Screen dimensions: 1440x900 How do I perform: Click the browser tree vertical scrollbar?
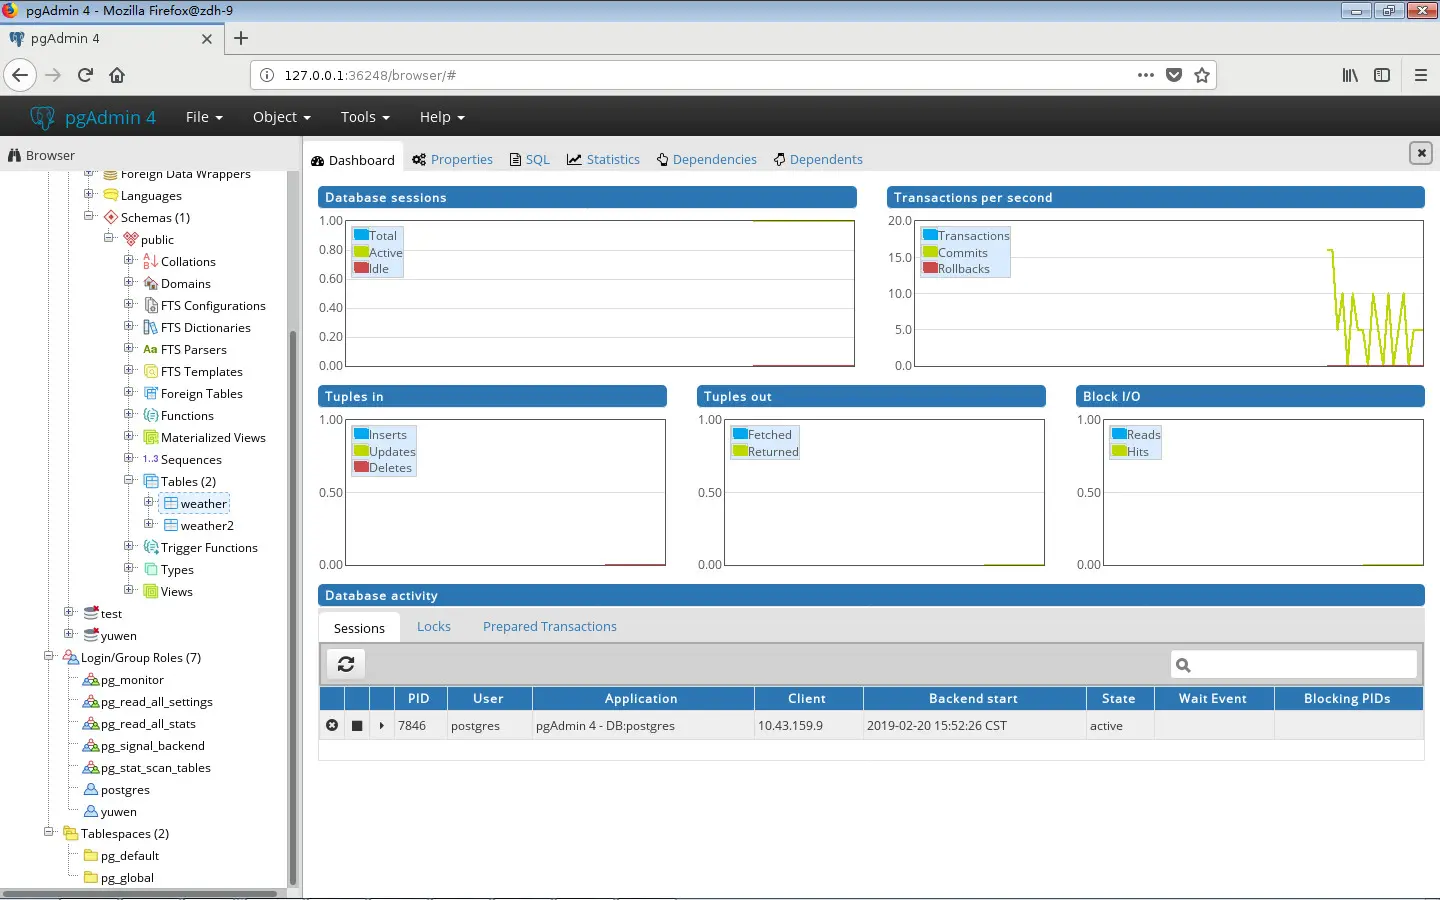pyautogui.click(x=293, y=608)
